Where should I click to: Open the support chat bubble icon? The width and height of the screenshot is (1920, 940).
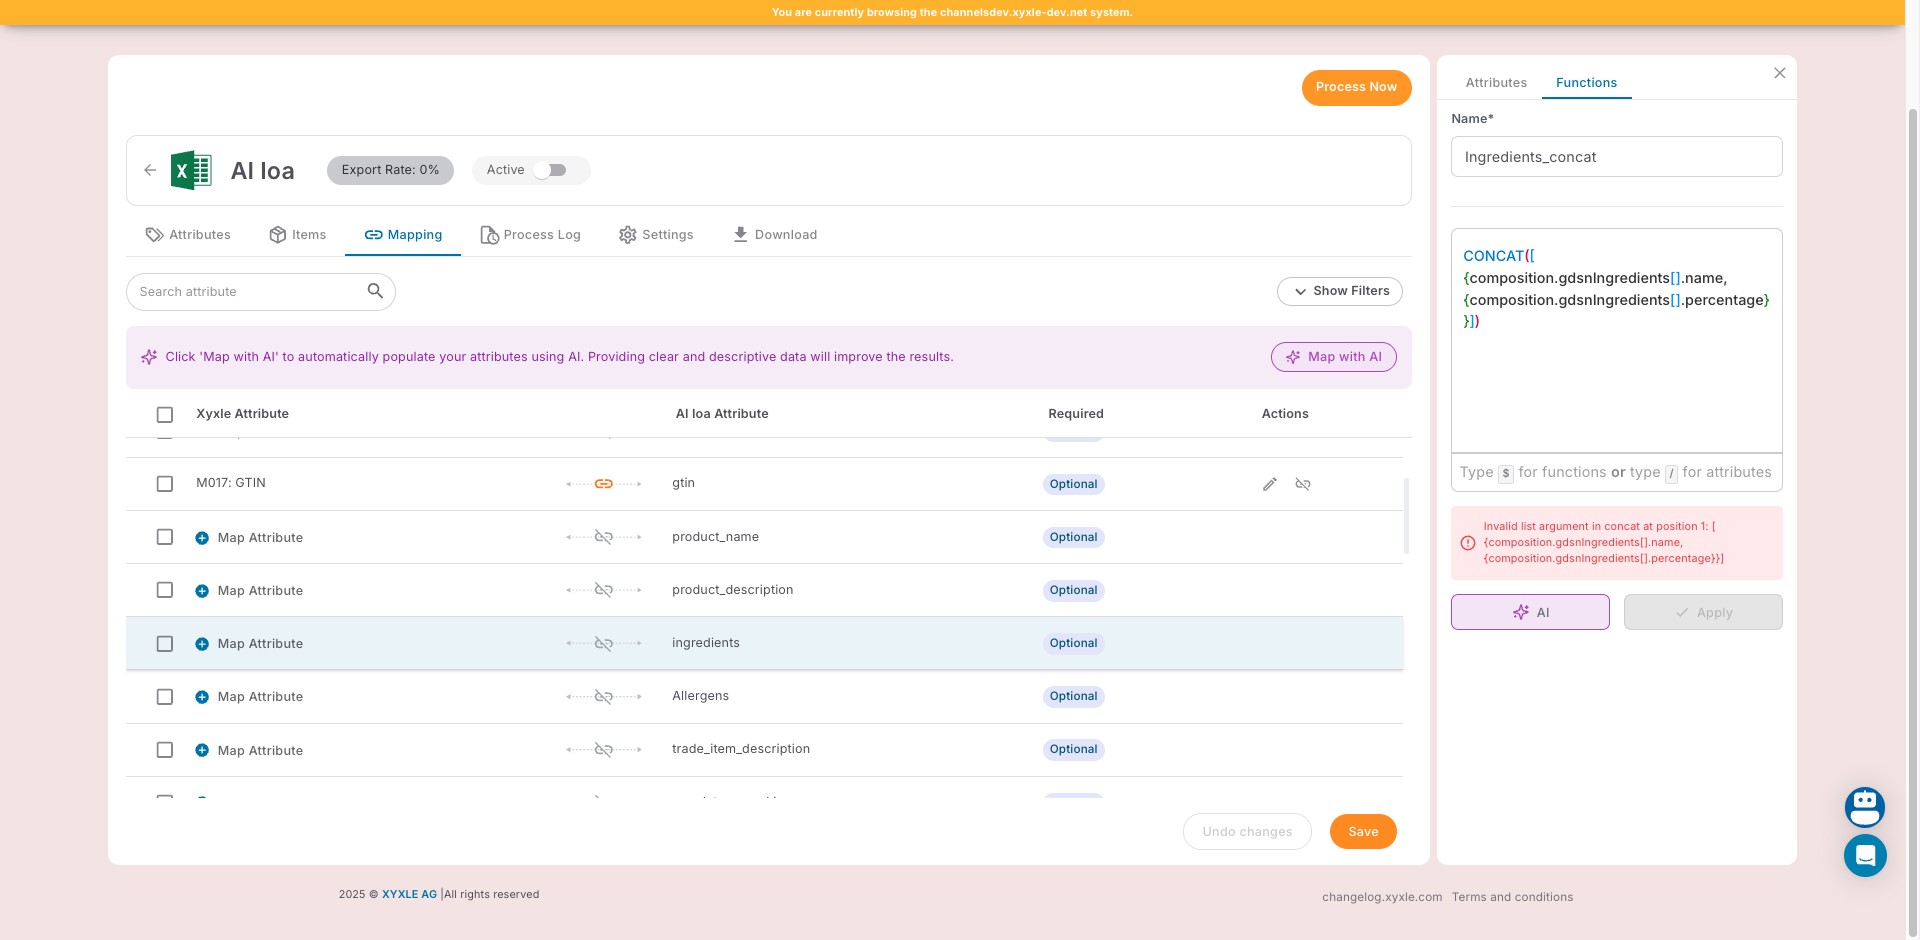click(x=1864, y=856)
